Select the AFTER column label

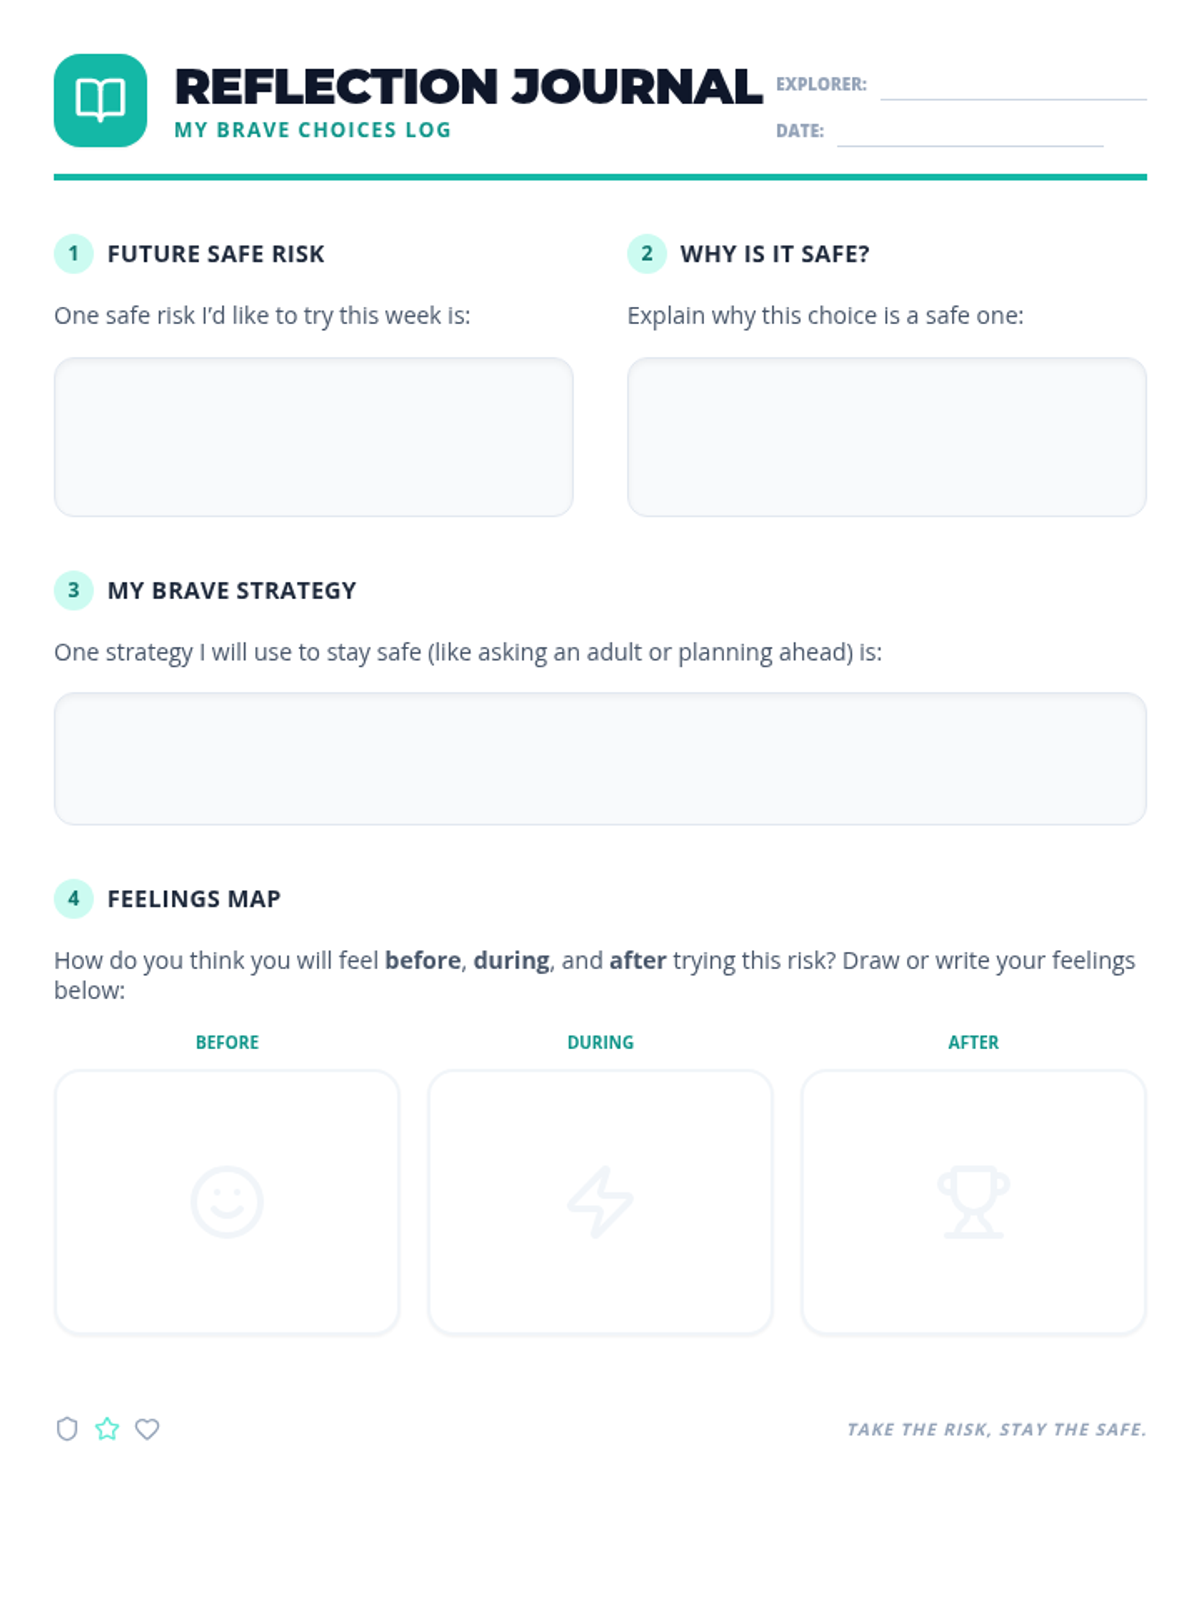point(973,1042)
